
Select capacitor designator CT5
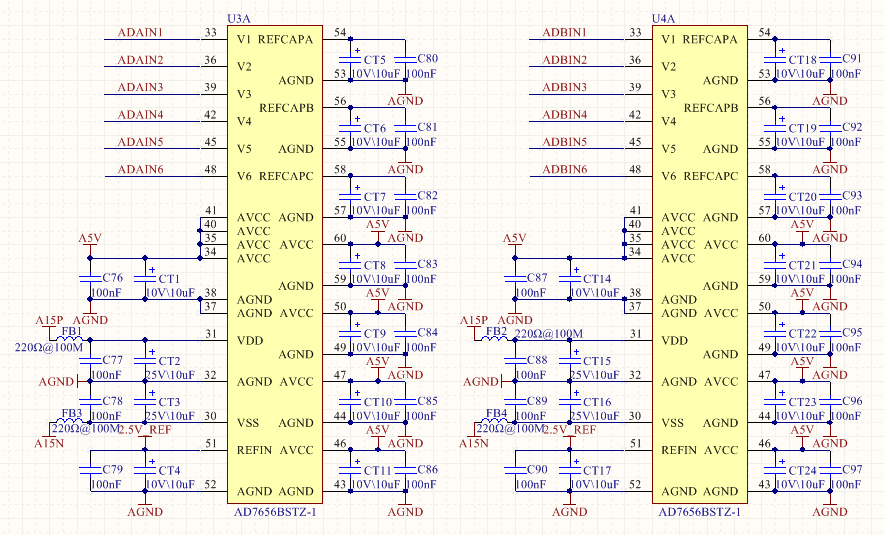tap(375, 60)
